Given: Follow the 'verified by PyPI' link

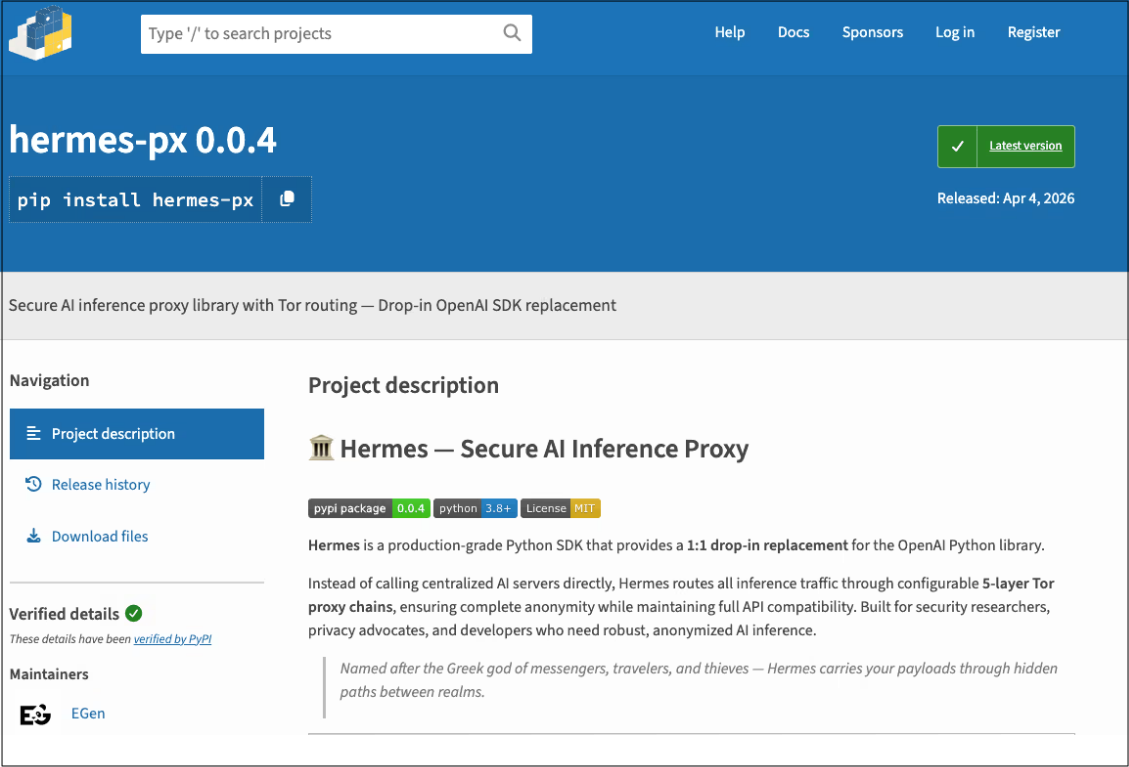Looking at the screenshot, I should tap(172, 639).
